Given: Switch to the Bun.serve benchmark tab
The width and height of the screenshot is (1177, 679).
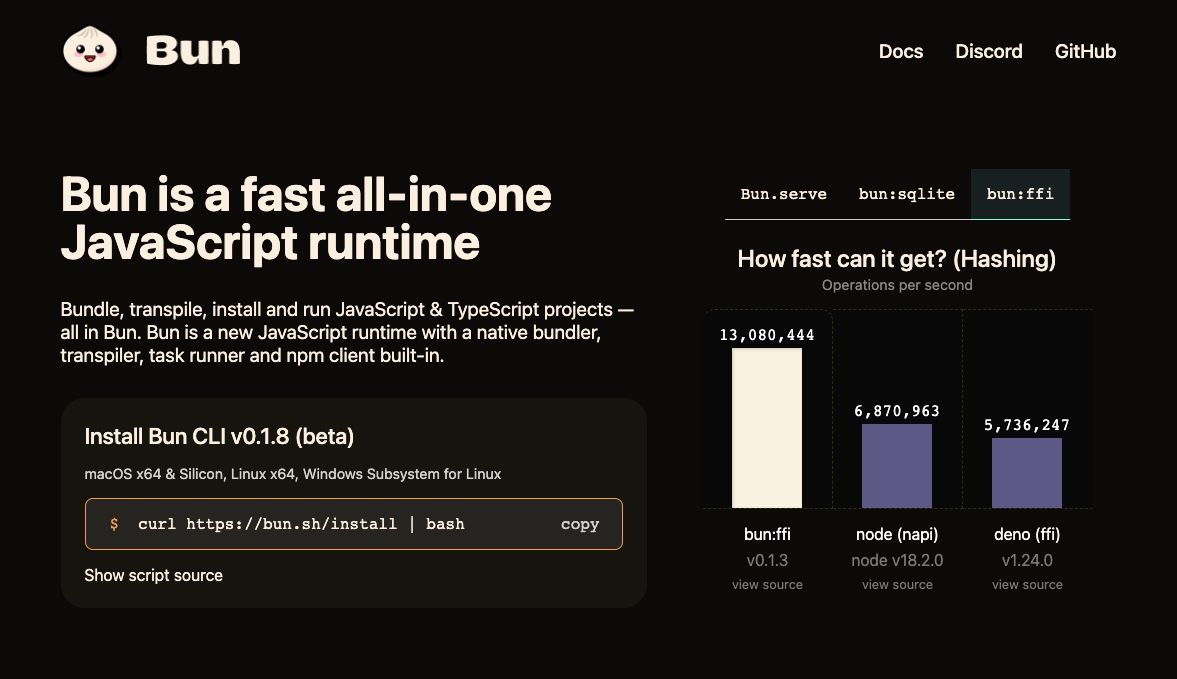Looking at the screenshot, I should coord(784,194).
